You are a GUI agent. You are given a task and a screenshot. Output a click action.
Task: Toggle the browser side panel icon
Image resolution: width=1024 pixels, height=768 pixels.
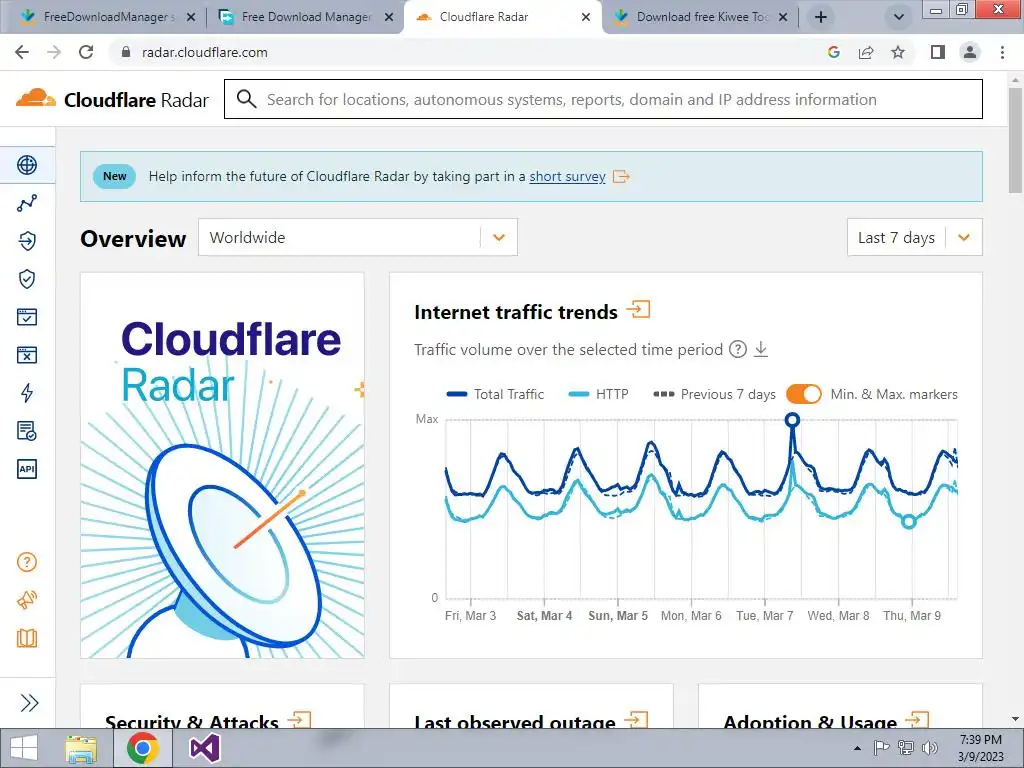point(938,52)
